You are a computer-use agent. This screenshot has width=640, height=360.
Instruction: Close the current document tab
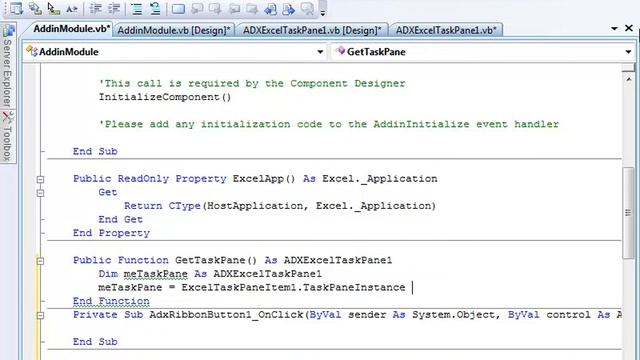click(629, 28)
